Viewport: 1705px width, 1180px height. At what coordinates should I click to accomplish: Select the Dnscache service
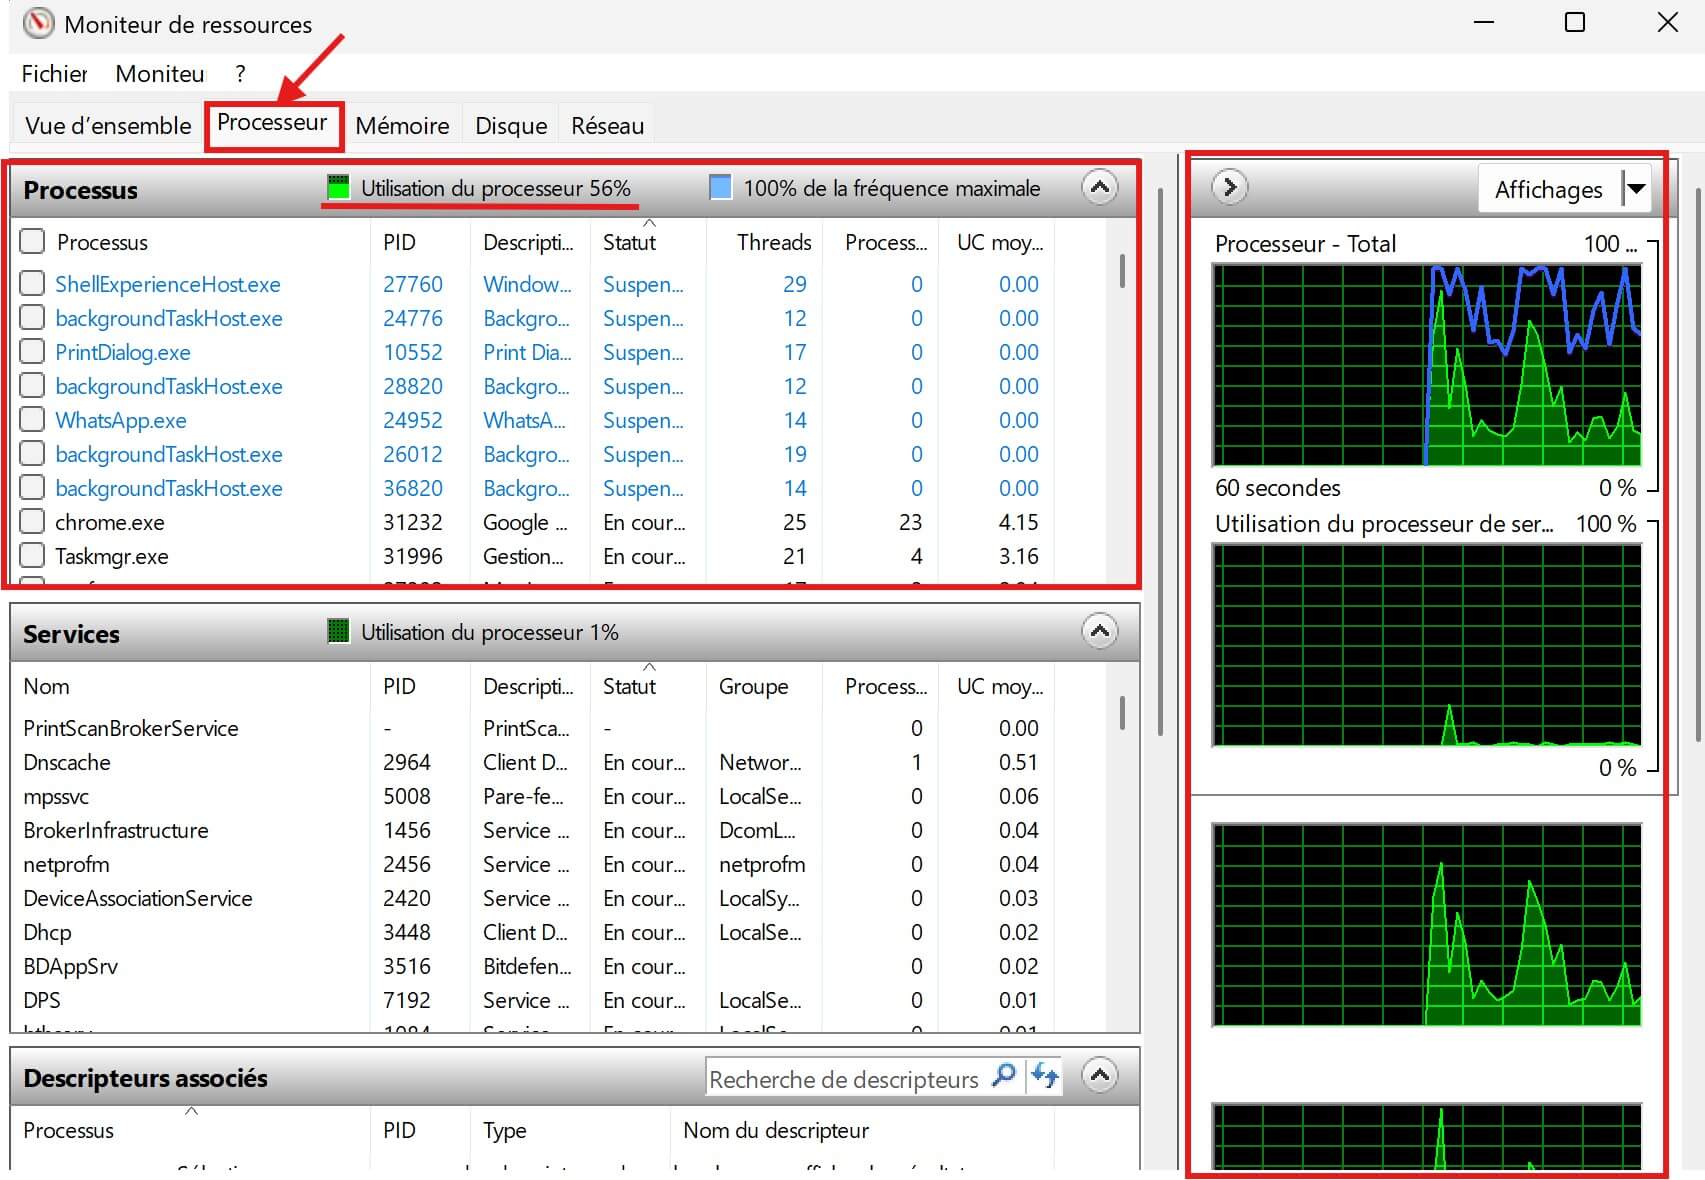[x=66, y=762]
